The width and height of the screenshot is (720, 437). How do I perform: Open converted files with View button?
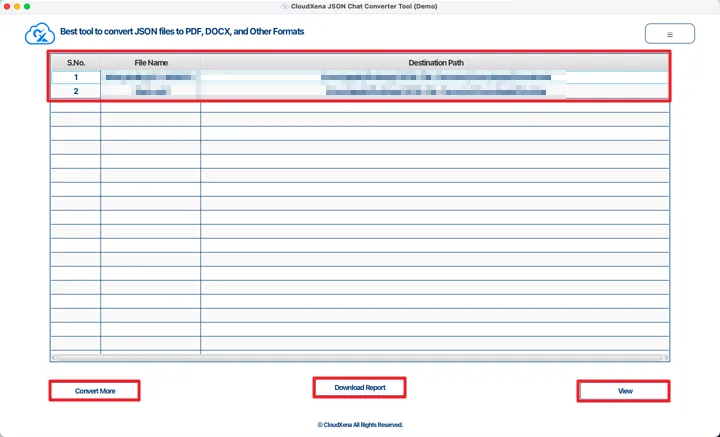pos(625,391)
